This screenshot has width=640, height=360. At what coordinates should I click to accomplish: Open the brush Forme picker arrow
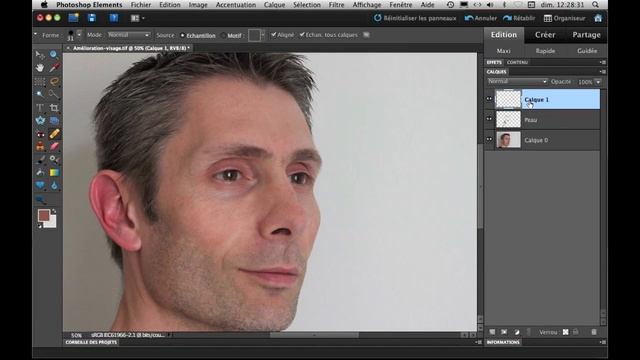click(x=79, y=35)
